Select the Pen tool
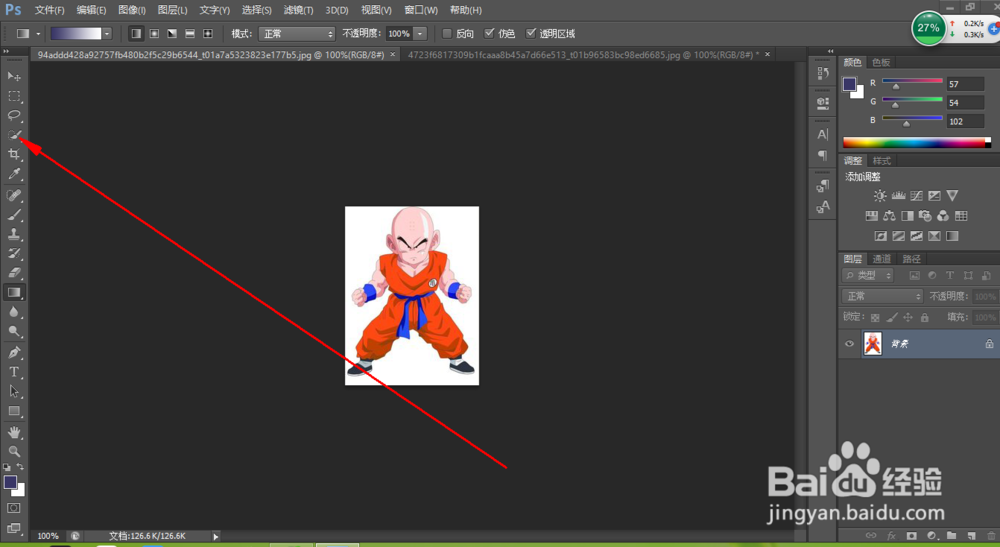The height and width of the screenshot is (547, 1000). pyautogui.click(x=14, y=353)
